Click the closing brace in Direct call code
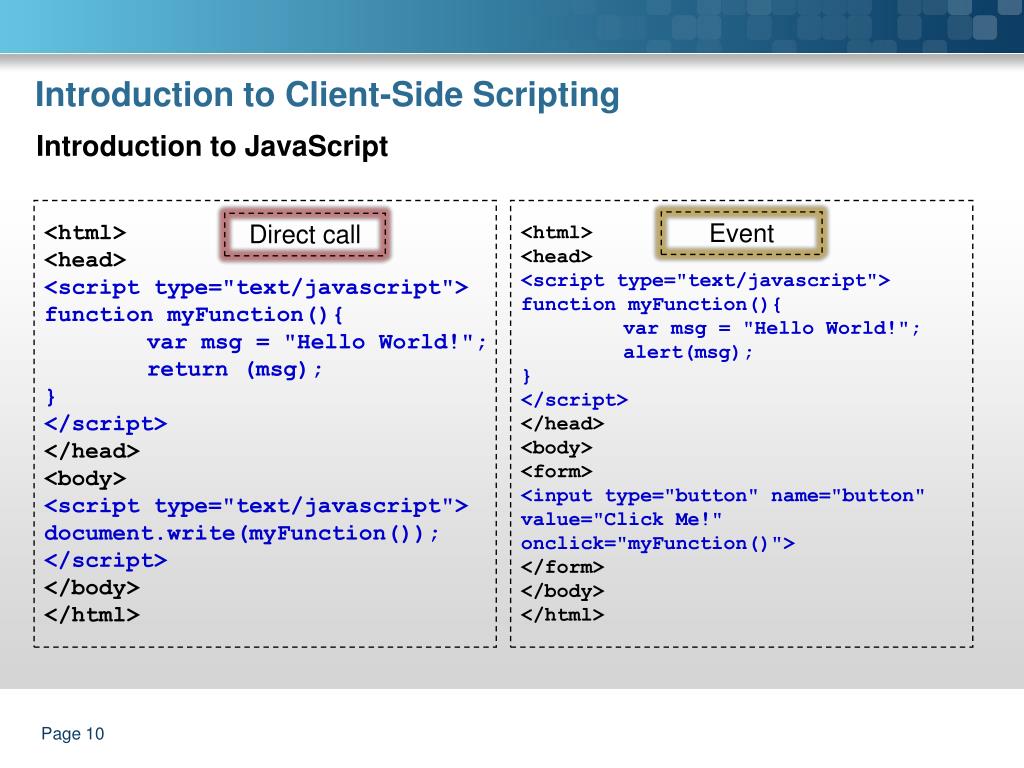Viewport: 1024px width, 768px height. tap(51, 397)
